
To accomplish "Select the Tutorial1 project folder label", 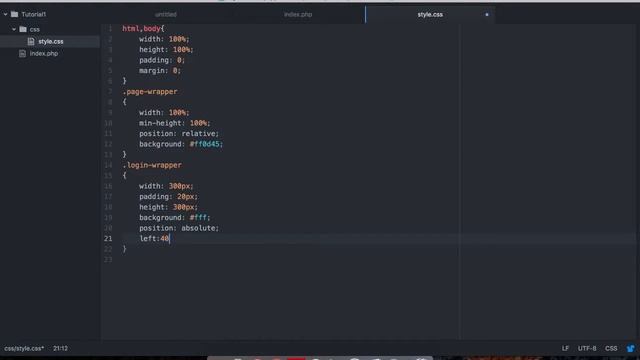I will (33, 14).
